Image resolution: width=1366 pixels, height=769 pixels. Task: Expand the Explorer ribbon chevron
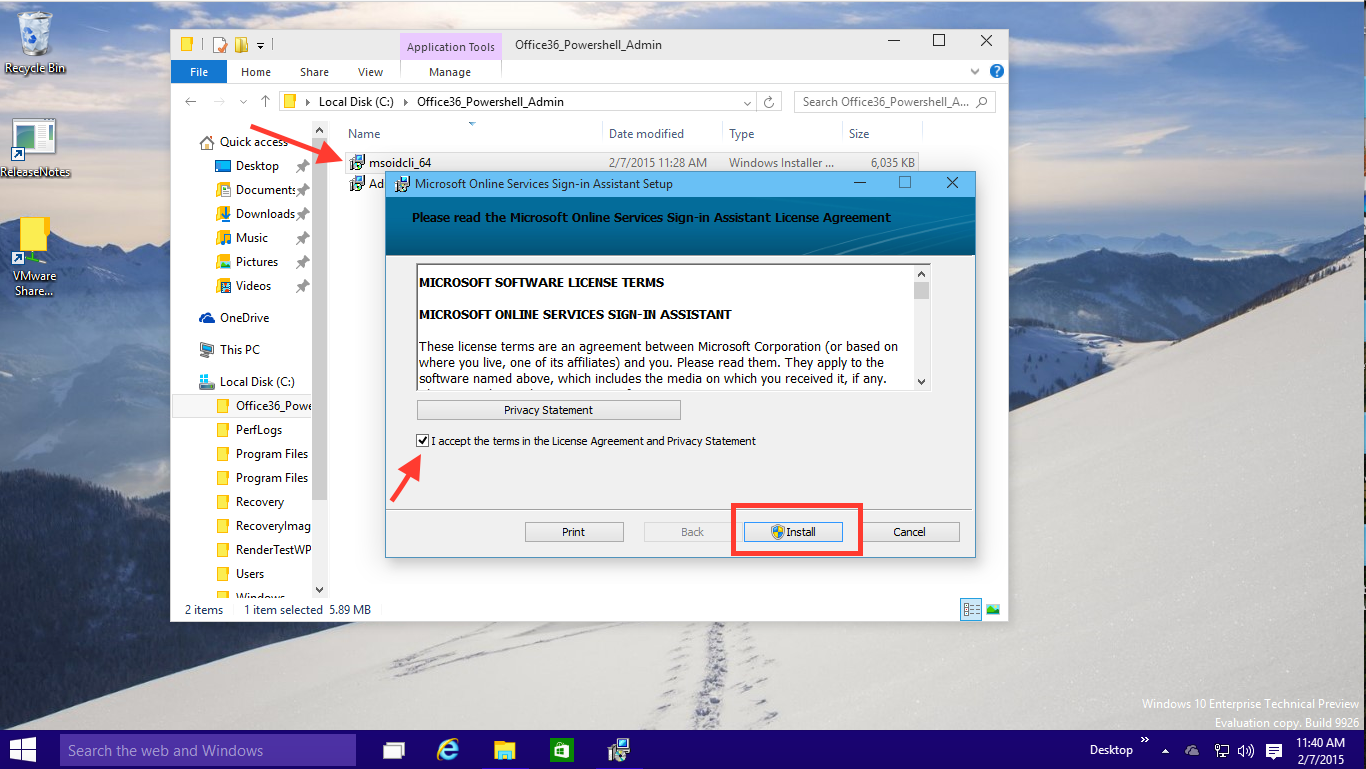(976, 72)
